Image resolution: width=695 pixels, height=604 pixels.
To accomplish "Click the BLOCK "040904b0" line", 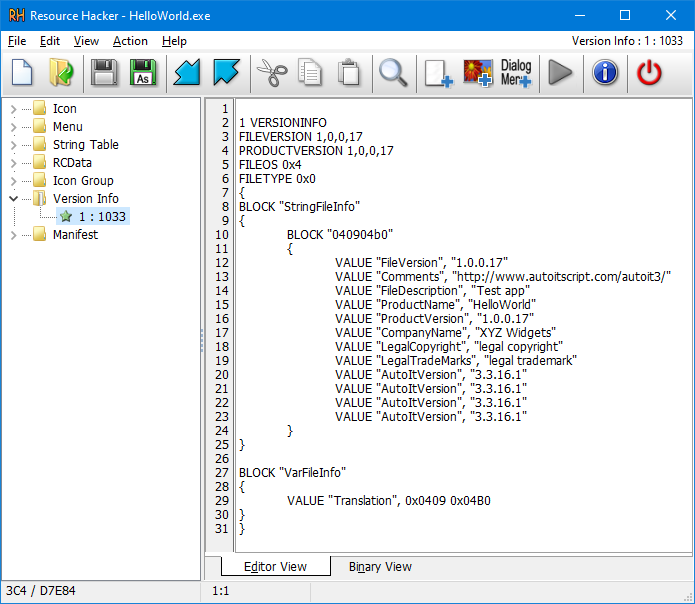I will (340, 234).
